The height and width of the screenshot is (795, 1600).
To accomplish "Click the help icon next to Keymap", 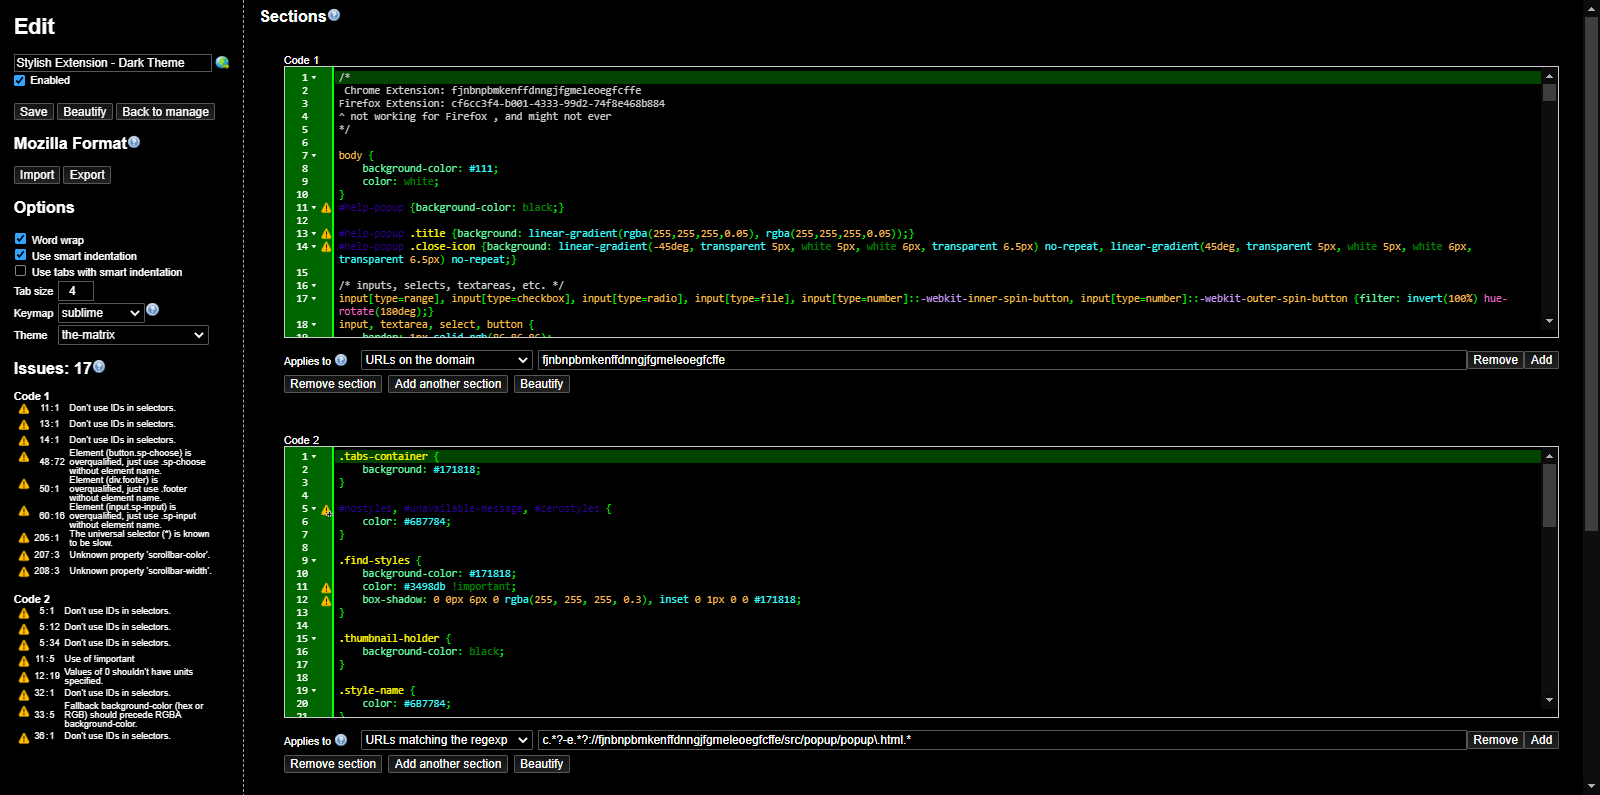I will (152, 310).
